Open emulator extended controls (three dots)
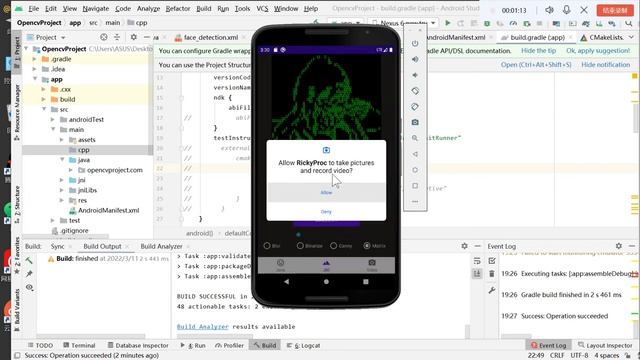Viewport: 640px width, 360px height. coord(415,201)
